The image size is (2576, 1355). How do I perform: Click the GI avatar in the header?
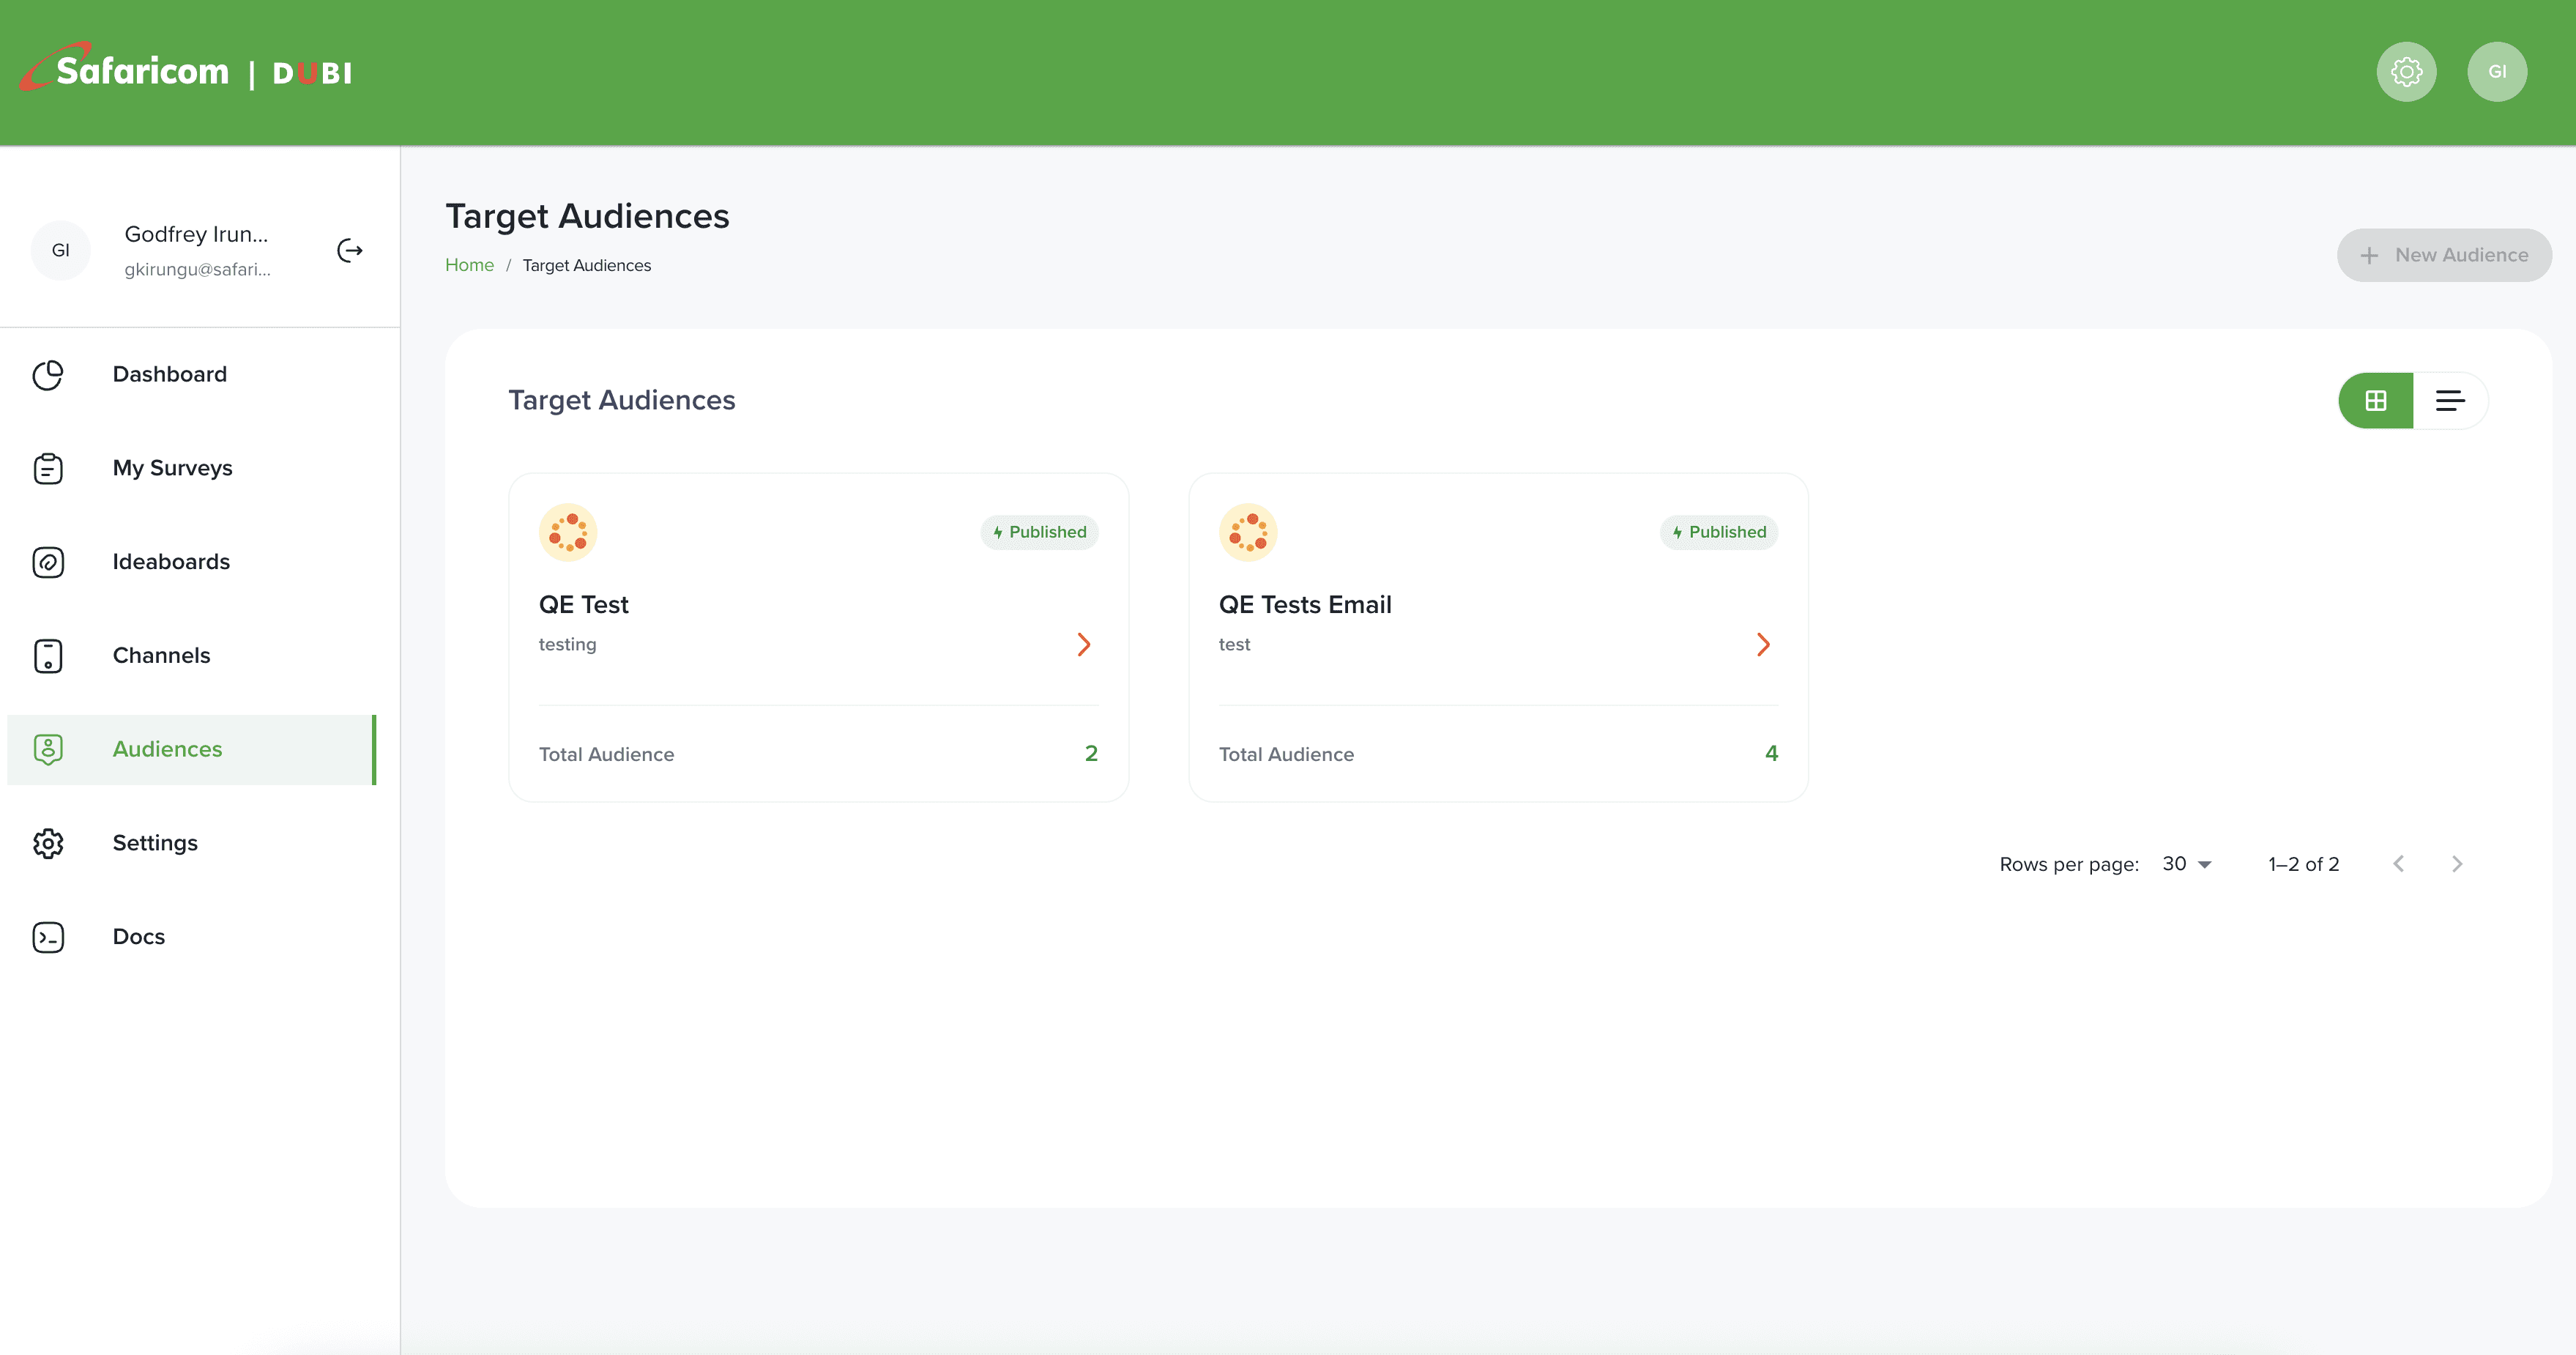pos(2497,72)
